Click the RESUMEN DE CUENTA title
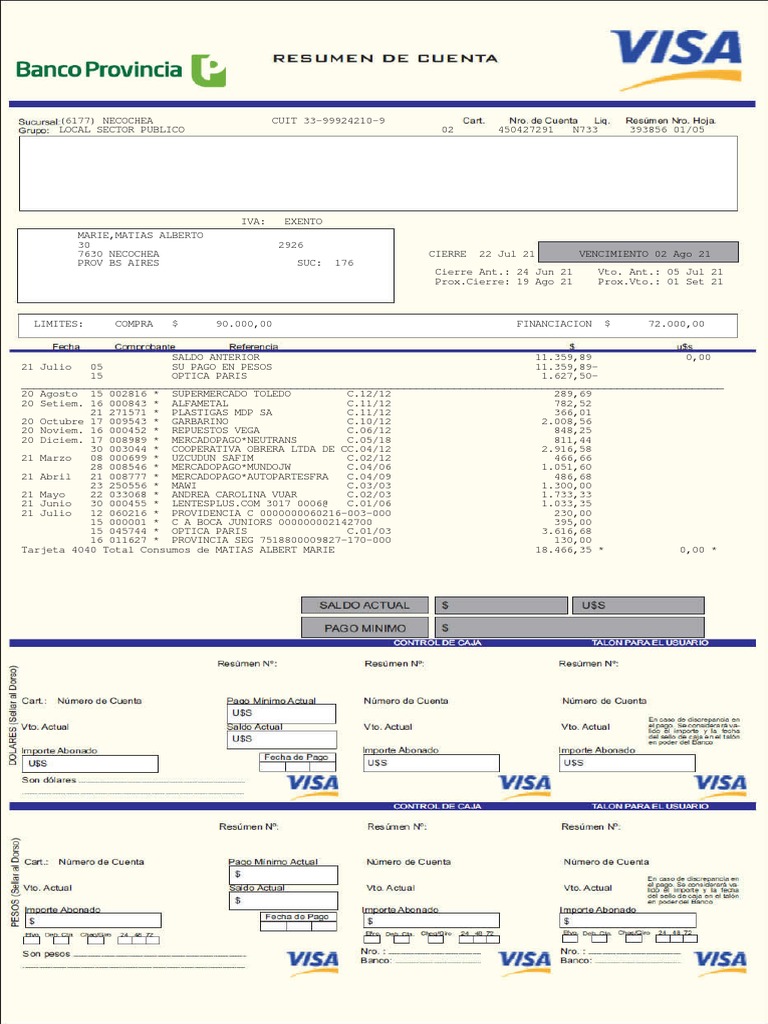 (385, 58)
